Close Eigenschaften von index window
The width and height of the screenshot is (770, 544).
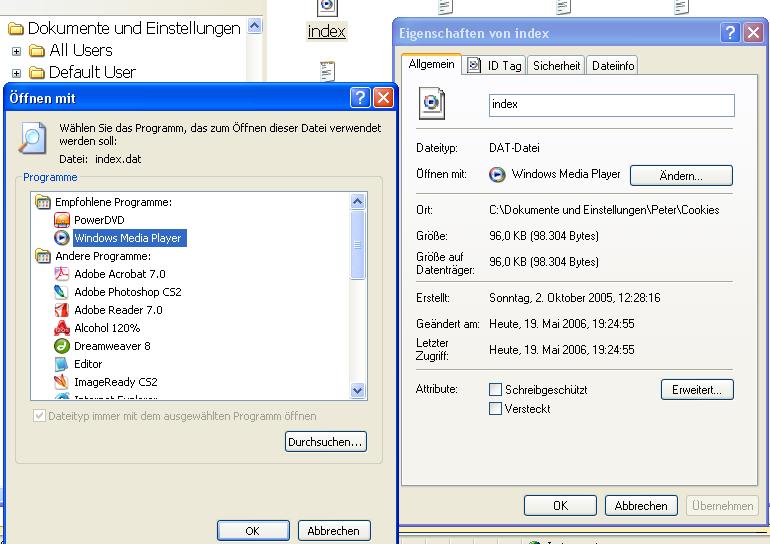coord(753,33)
